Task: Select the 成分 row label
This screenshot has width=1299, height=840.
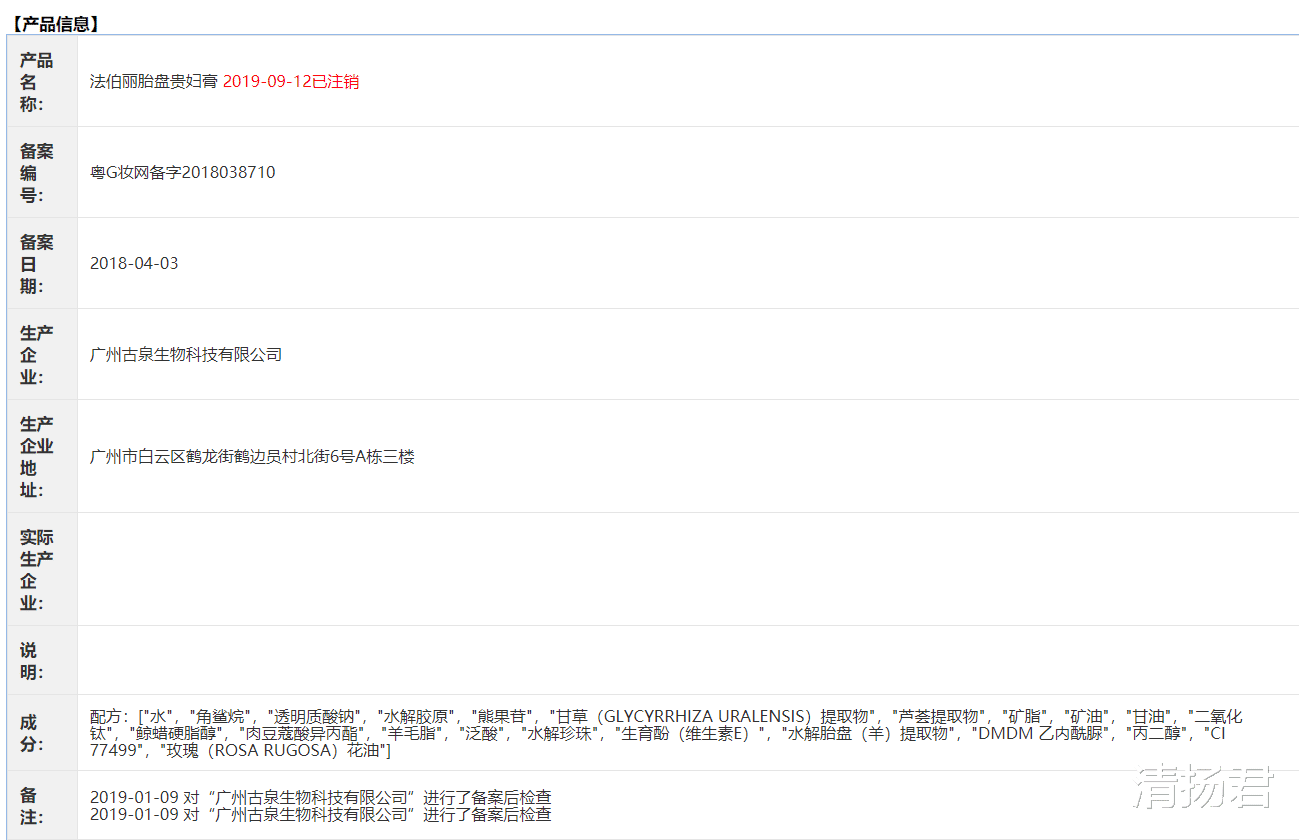Action: pyautogui.click(x=31, y=733)
